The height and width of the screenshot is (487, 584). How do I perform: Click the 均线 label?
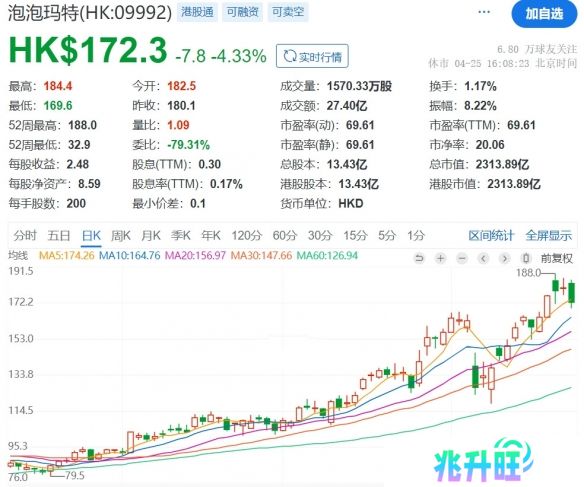[18, 255]
